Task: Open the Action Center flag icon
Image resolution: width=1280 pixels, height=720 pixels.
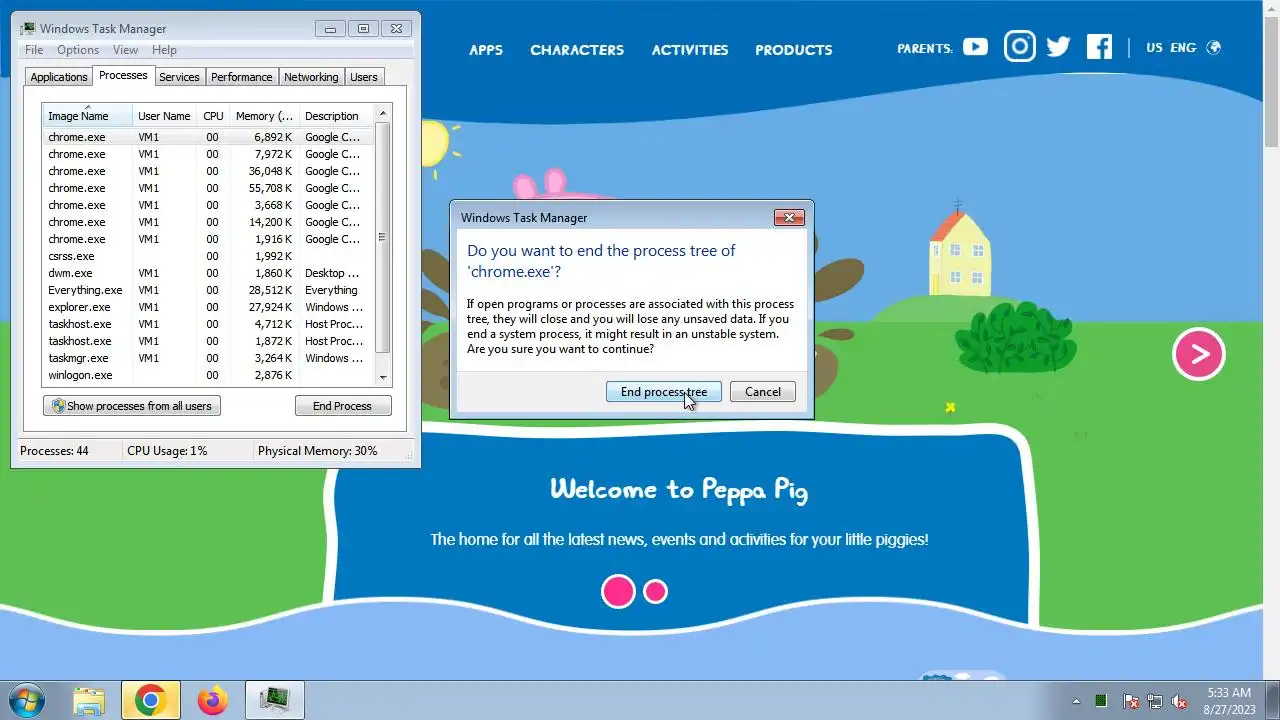Action: 1130,701
